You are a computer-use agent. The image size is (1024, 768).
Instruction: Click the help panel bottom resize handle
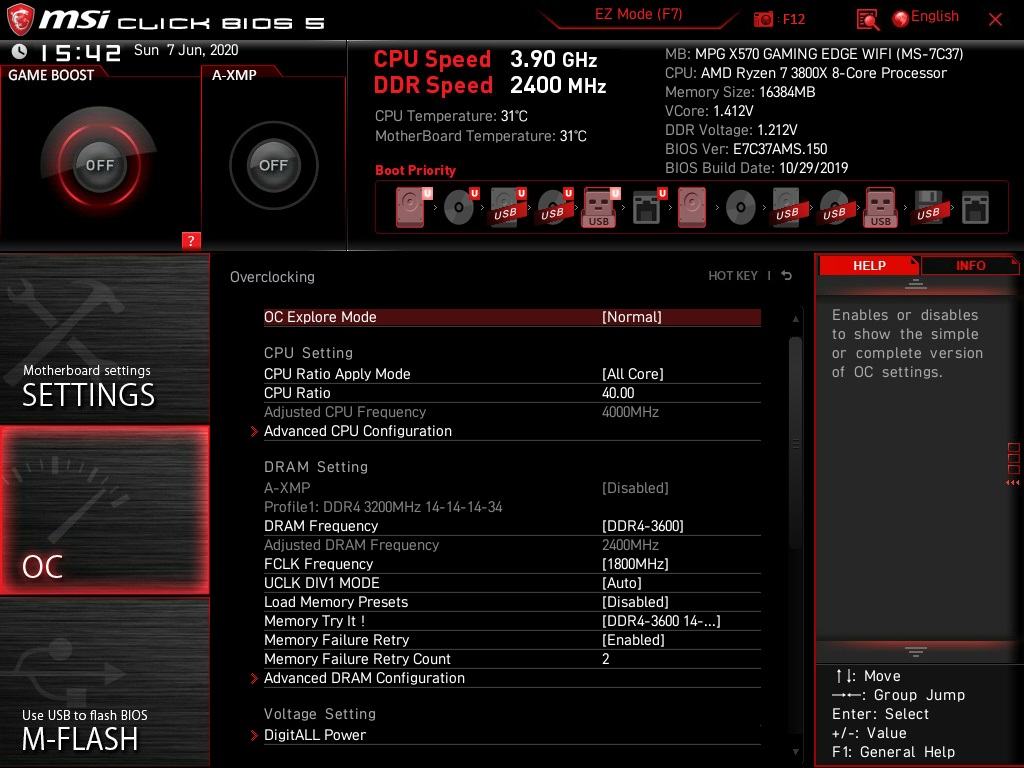pos(916,652)
